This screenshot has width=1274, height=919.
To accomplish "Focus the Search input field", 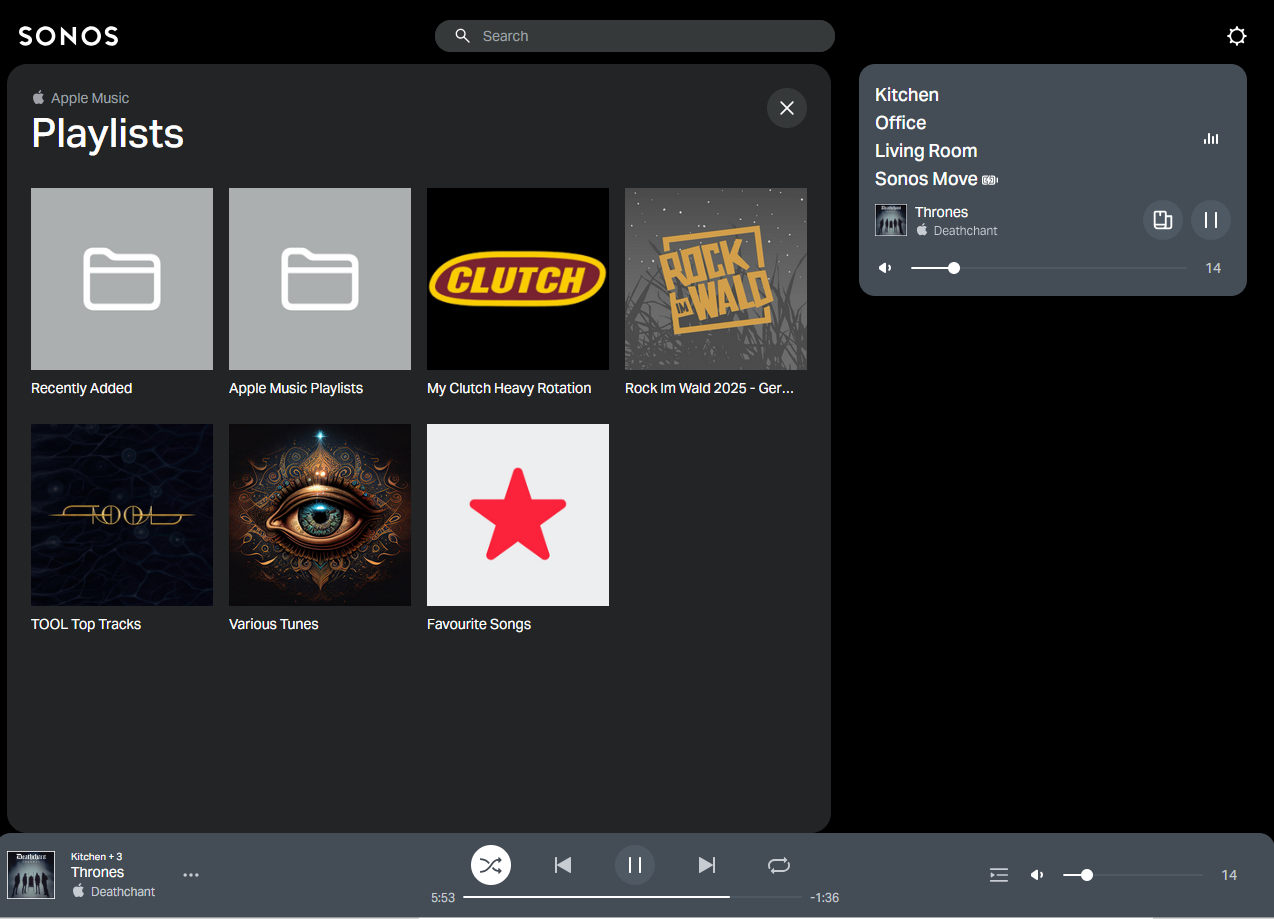I will 635,36.
